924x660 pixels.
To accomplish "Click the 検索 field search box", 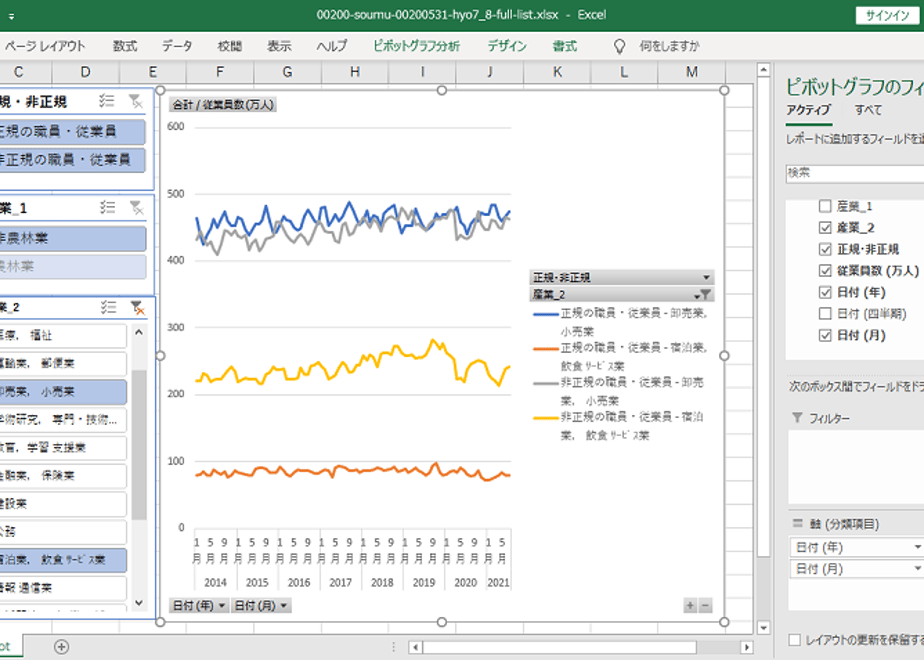I will 854,173.
